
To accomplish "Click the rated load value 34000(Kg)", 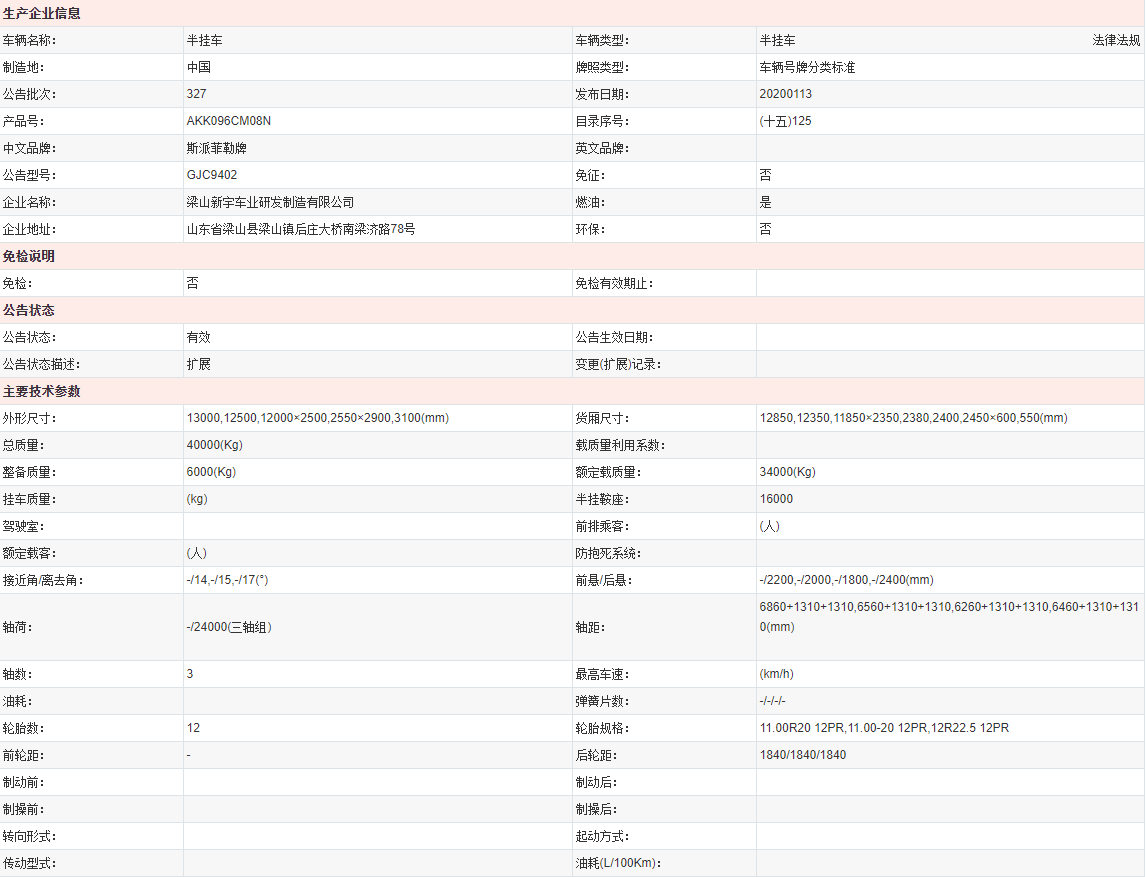I will (787, 472).
